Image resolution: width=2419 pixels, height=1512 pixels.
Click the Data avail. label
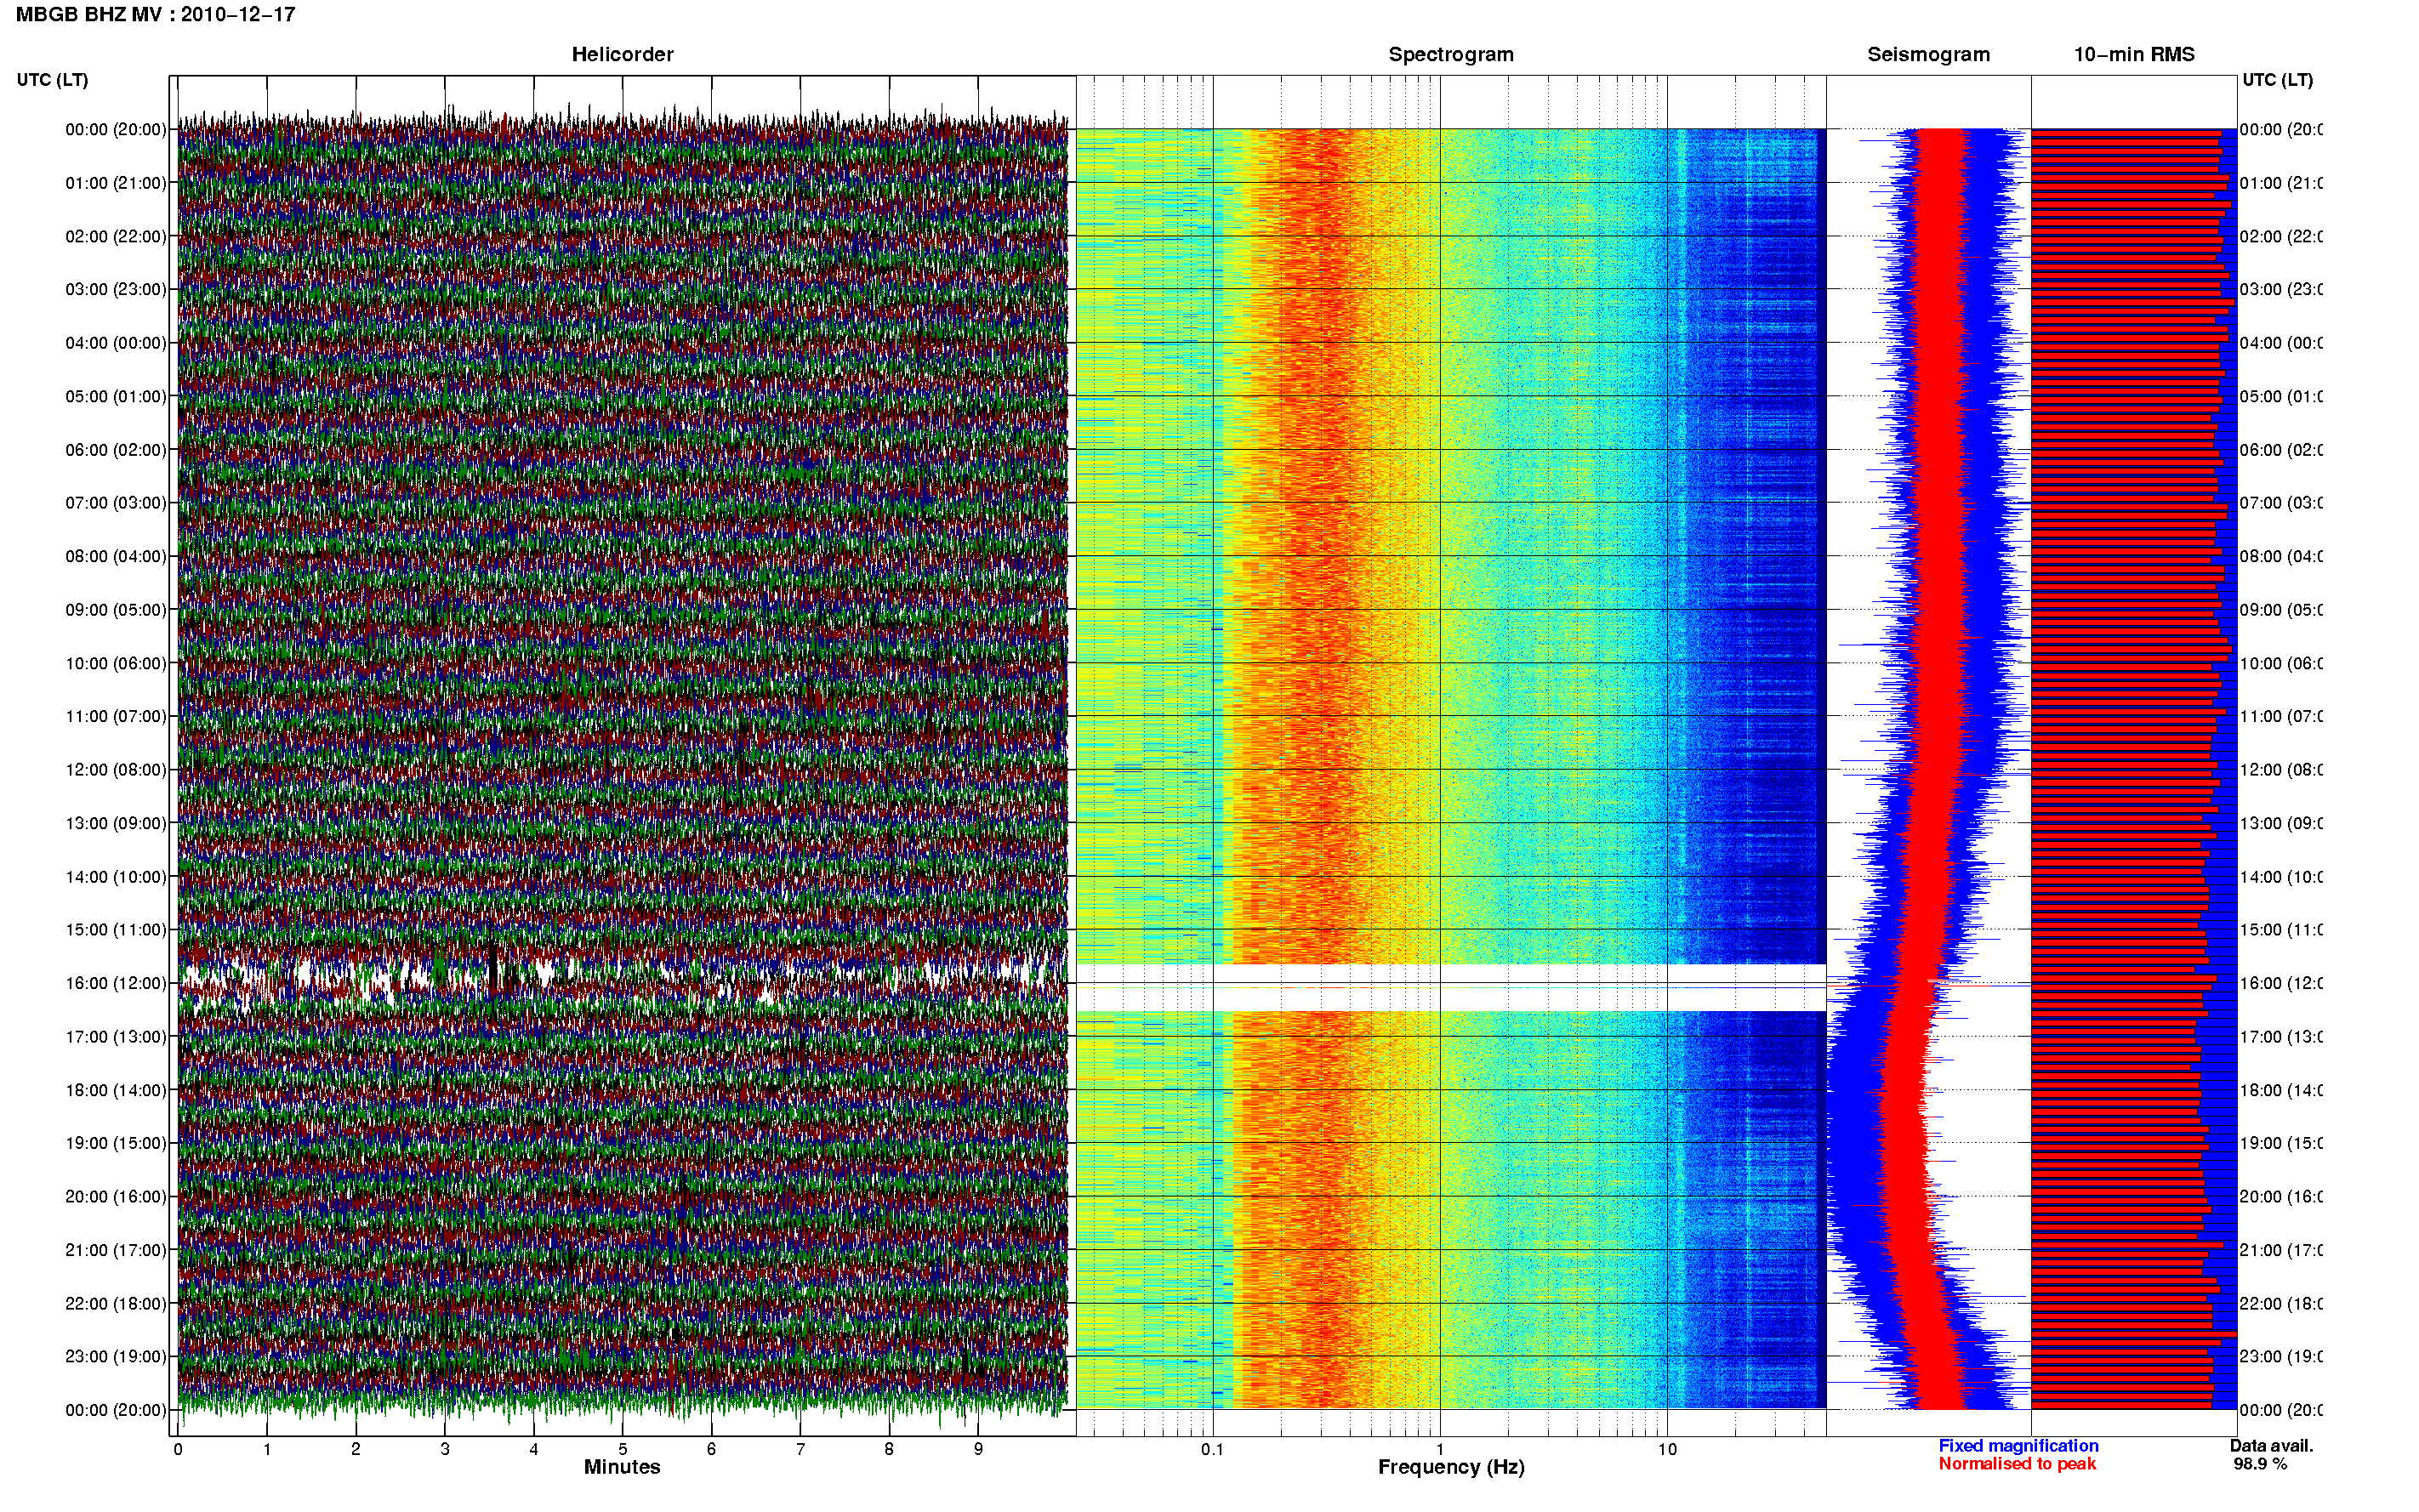pos(2272,1446)
